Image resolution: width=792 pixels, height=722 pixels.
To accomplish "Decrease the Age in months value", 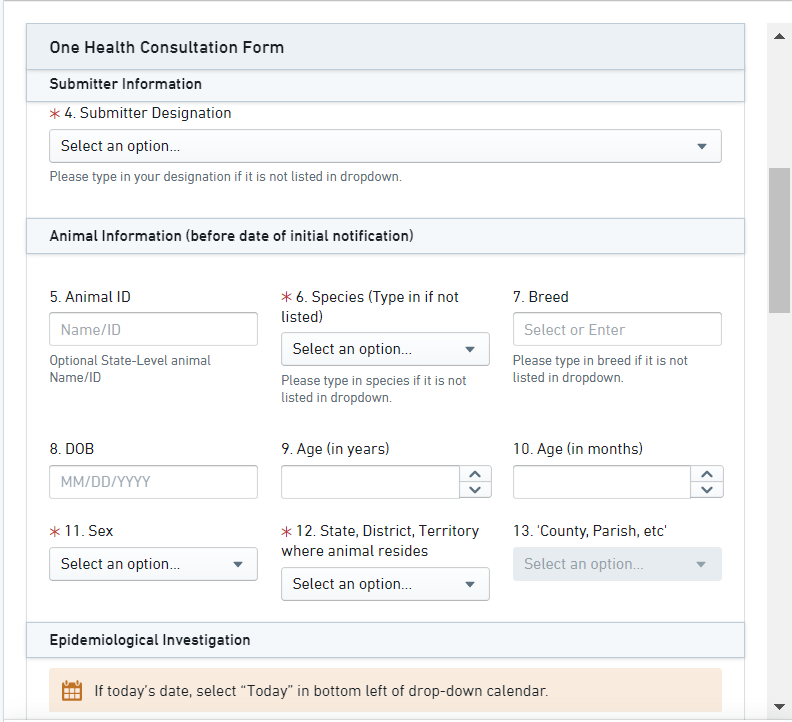I will click(707, 490).
